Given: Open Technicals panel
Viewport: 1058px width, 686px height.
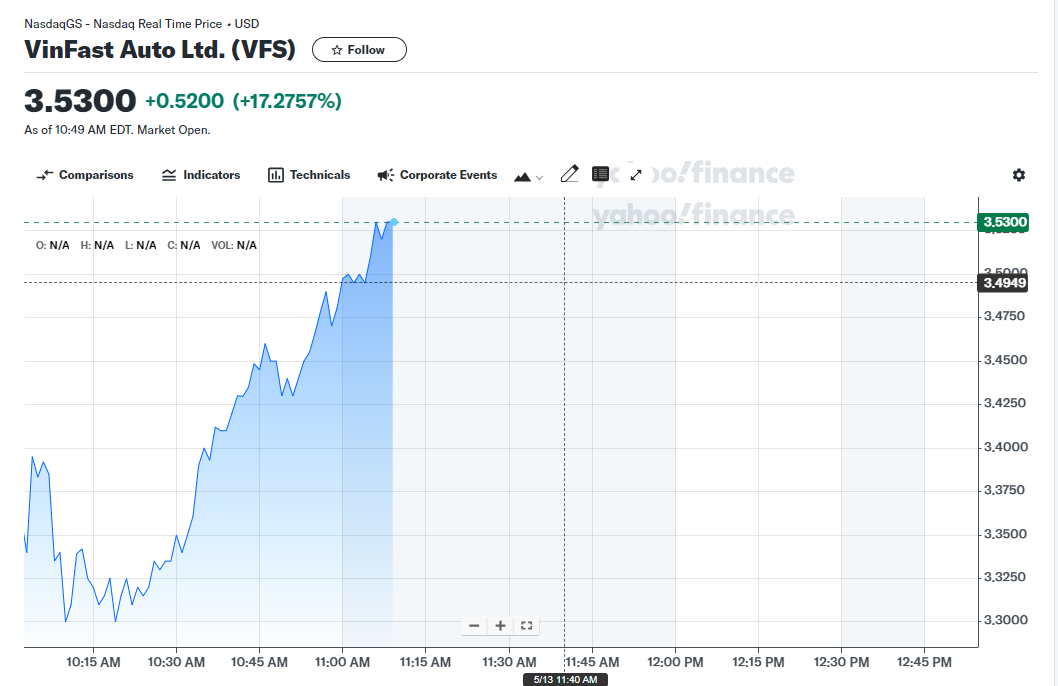Looking at the screenshot, I should tap(309, 175).
